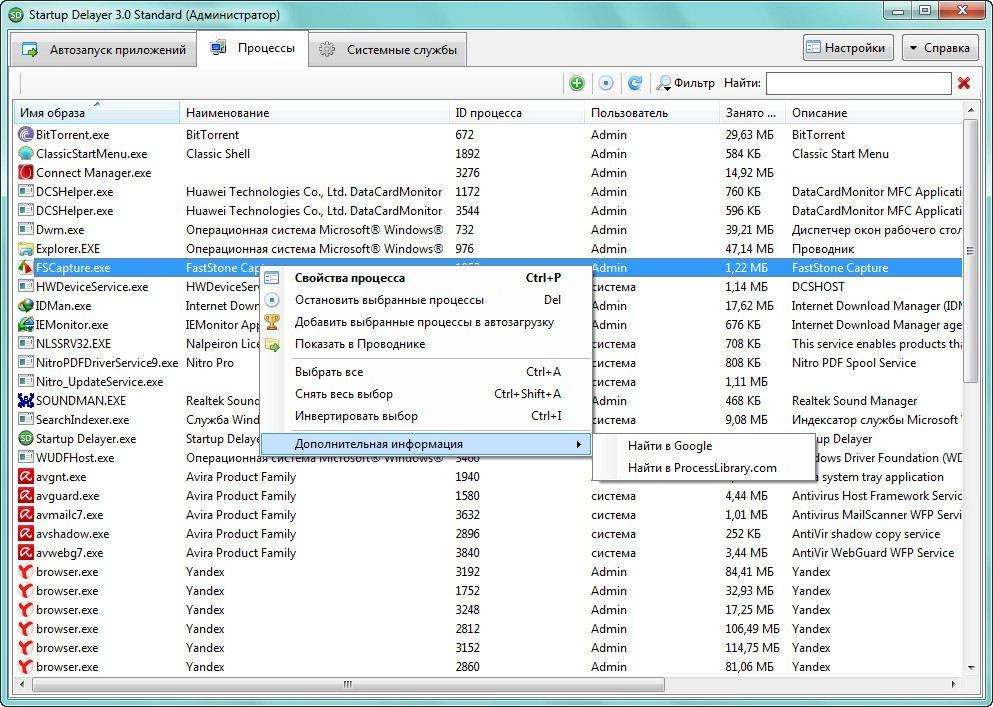The image size is (993, 707).
Task: Sort by ID процесса column header
Action: pyautogui.click(x=517, y=113)
